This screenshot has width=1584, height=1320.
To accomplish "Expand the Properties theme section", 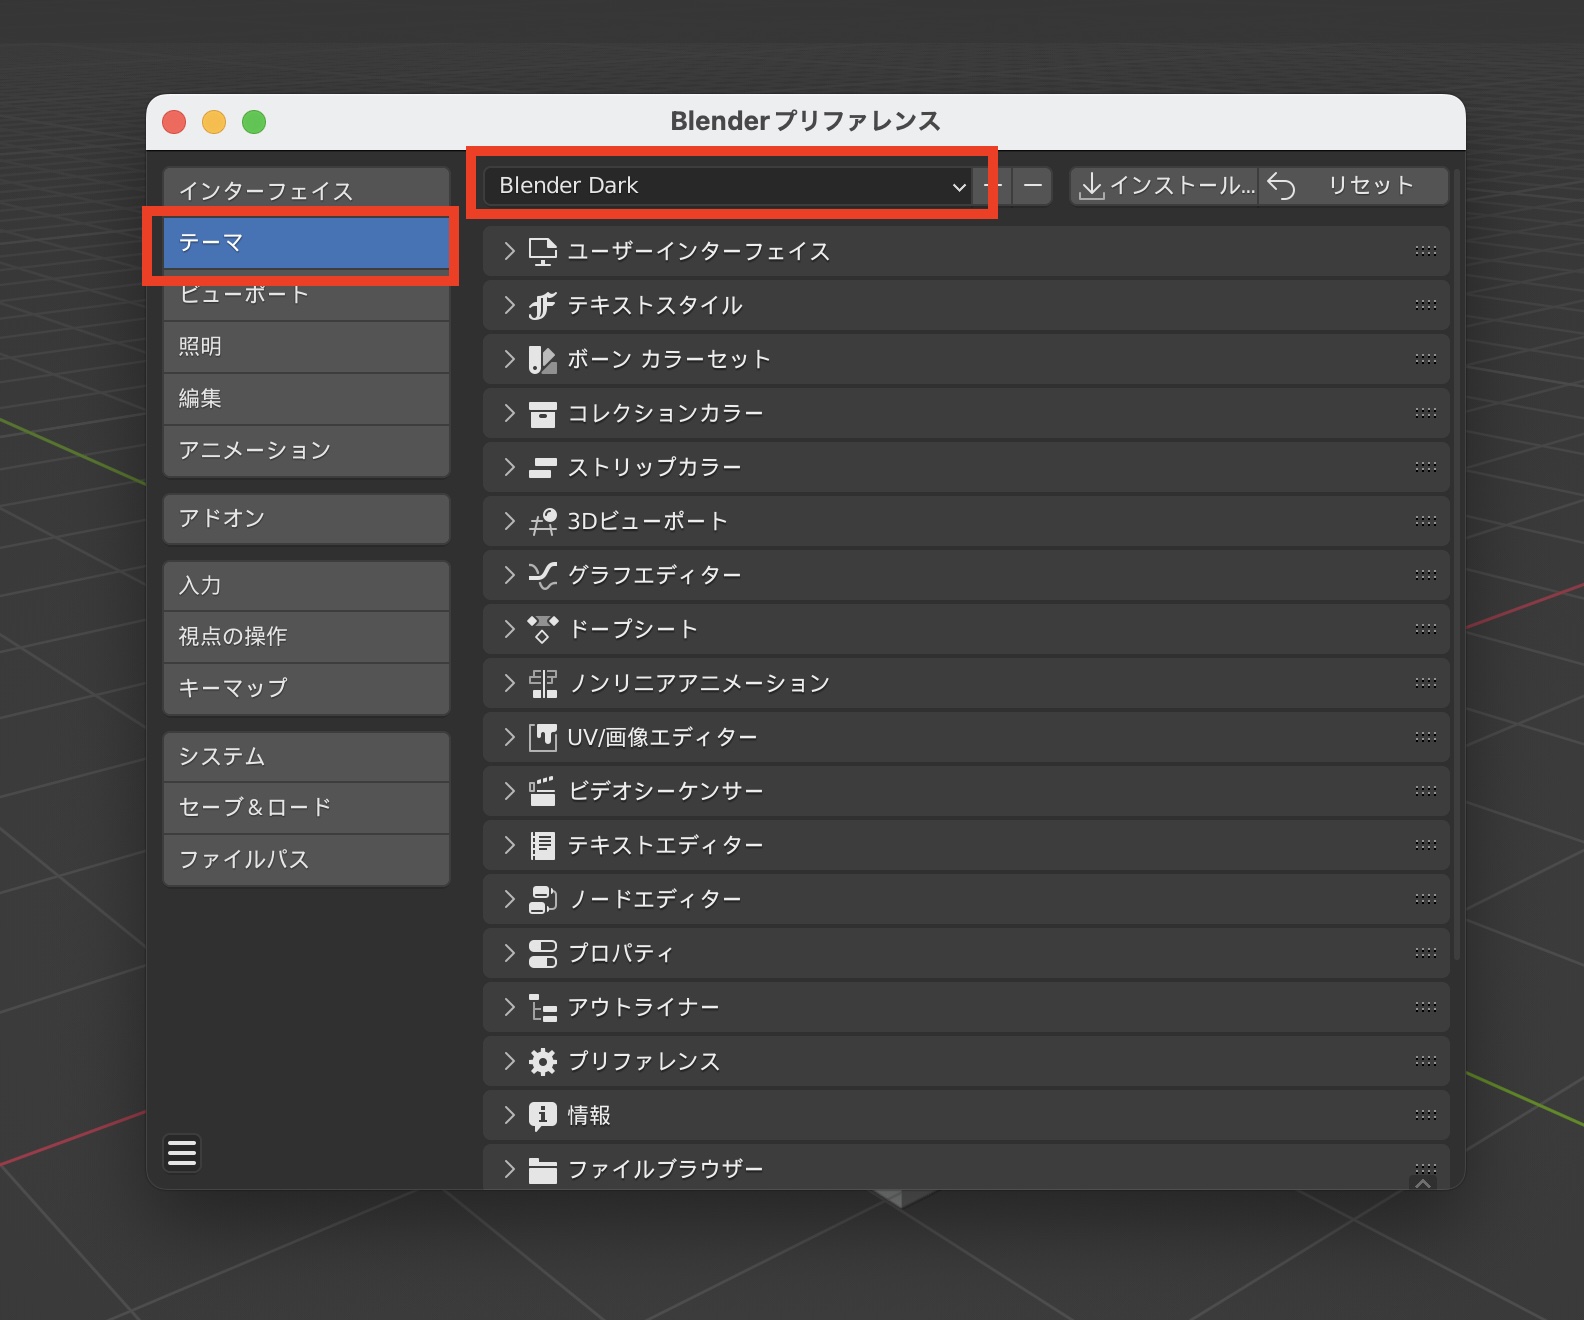I will click(x=509, y=953).
